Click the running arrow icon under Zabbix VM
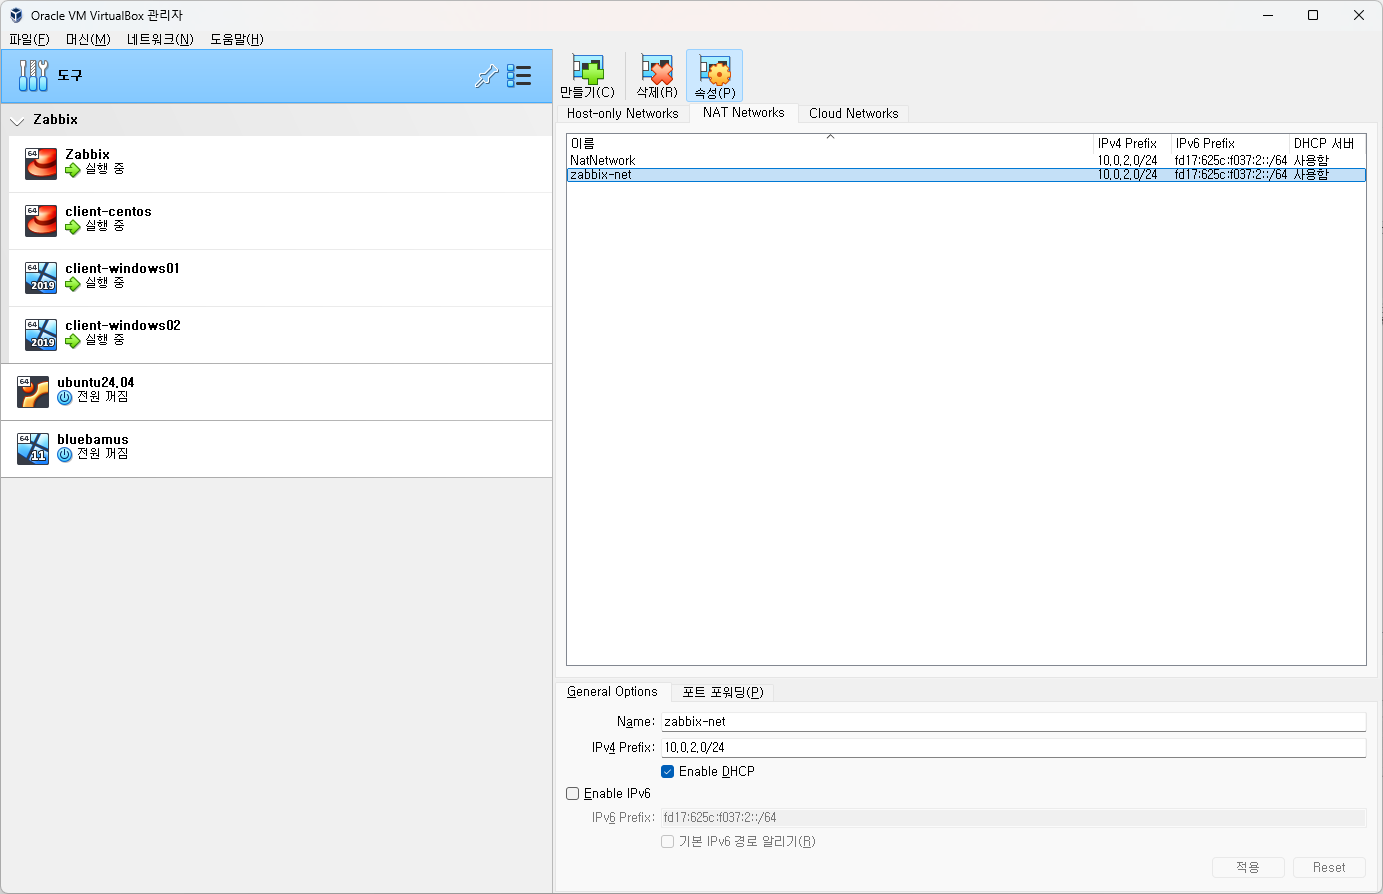Viewport: 1383px width, 894px height. [x=72, y=170]
